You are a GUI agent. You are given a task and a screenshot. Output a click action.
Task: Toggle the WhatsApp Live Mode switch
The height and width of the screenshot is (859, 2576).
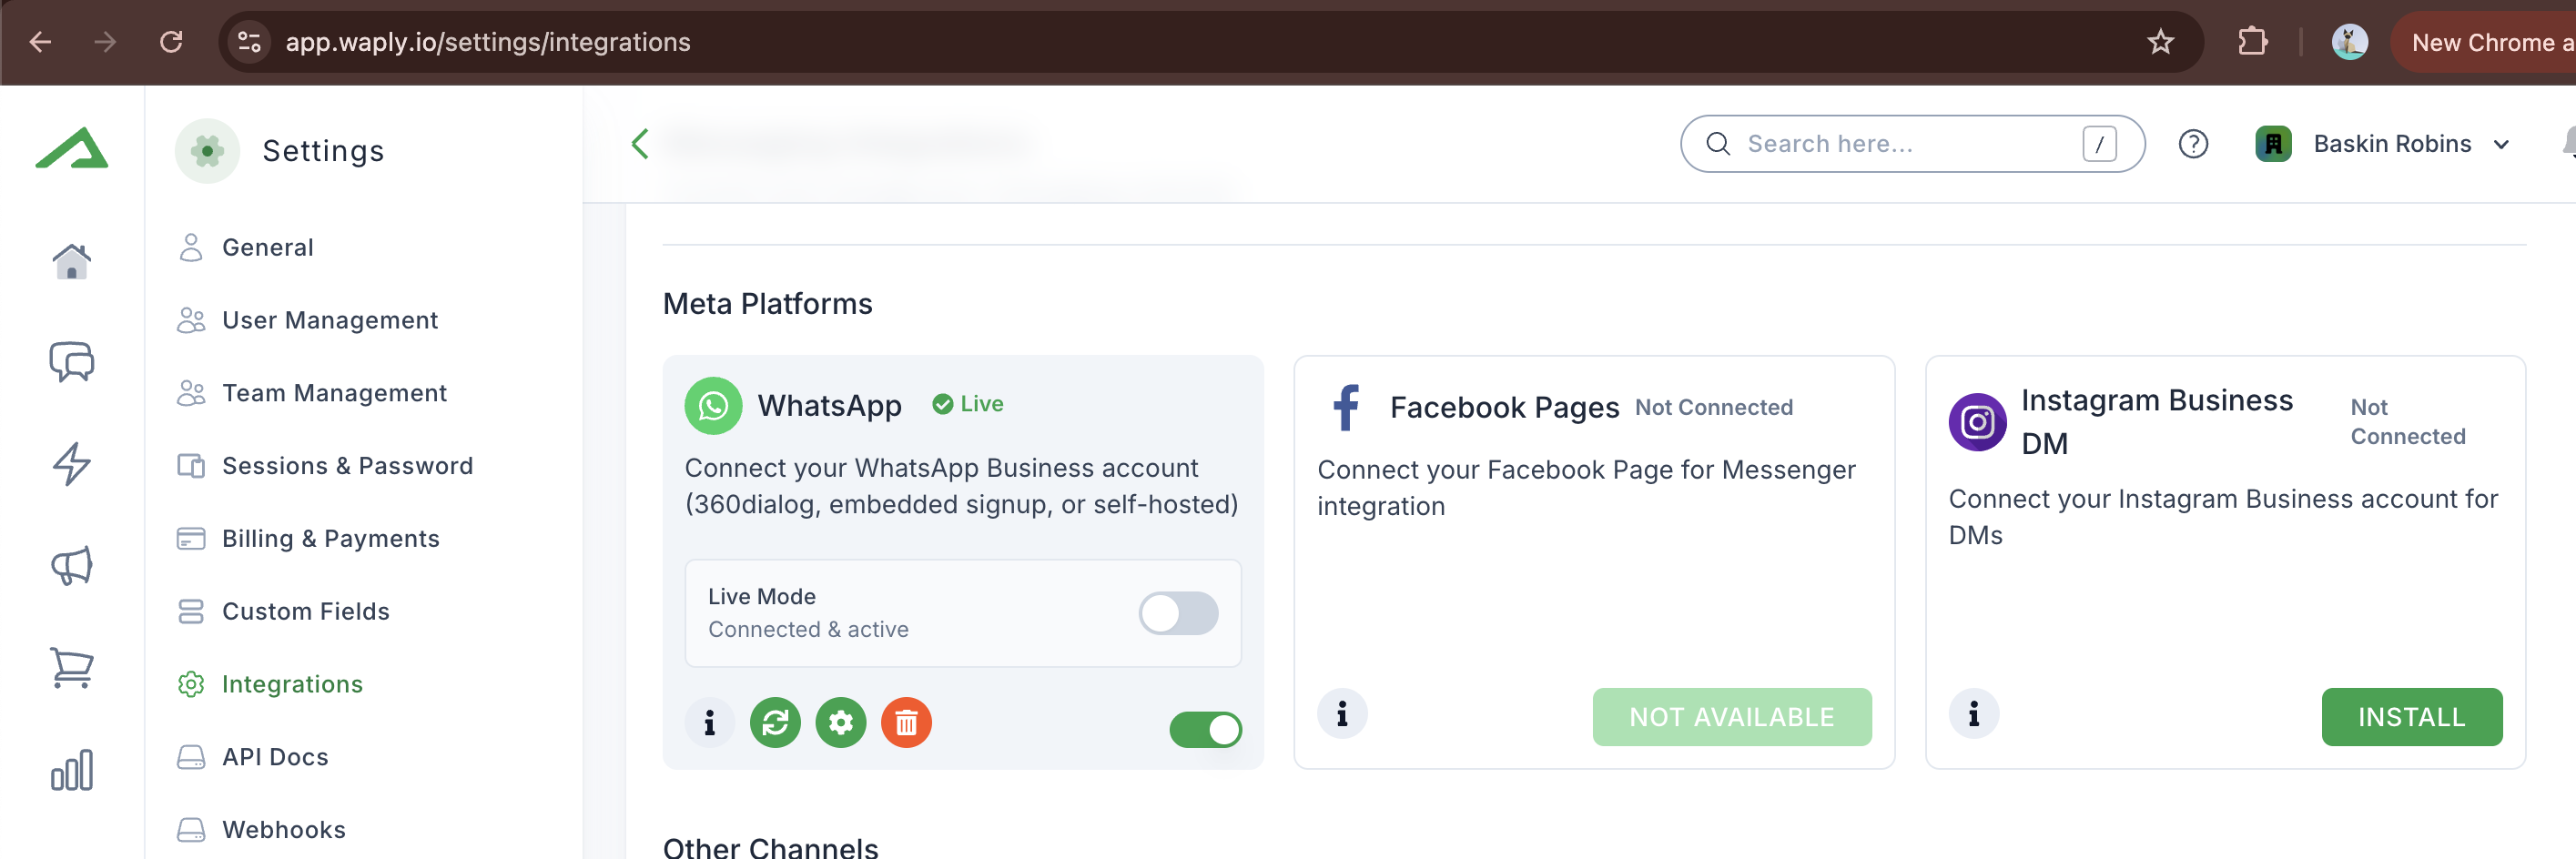(x=1178, y=613)
